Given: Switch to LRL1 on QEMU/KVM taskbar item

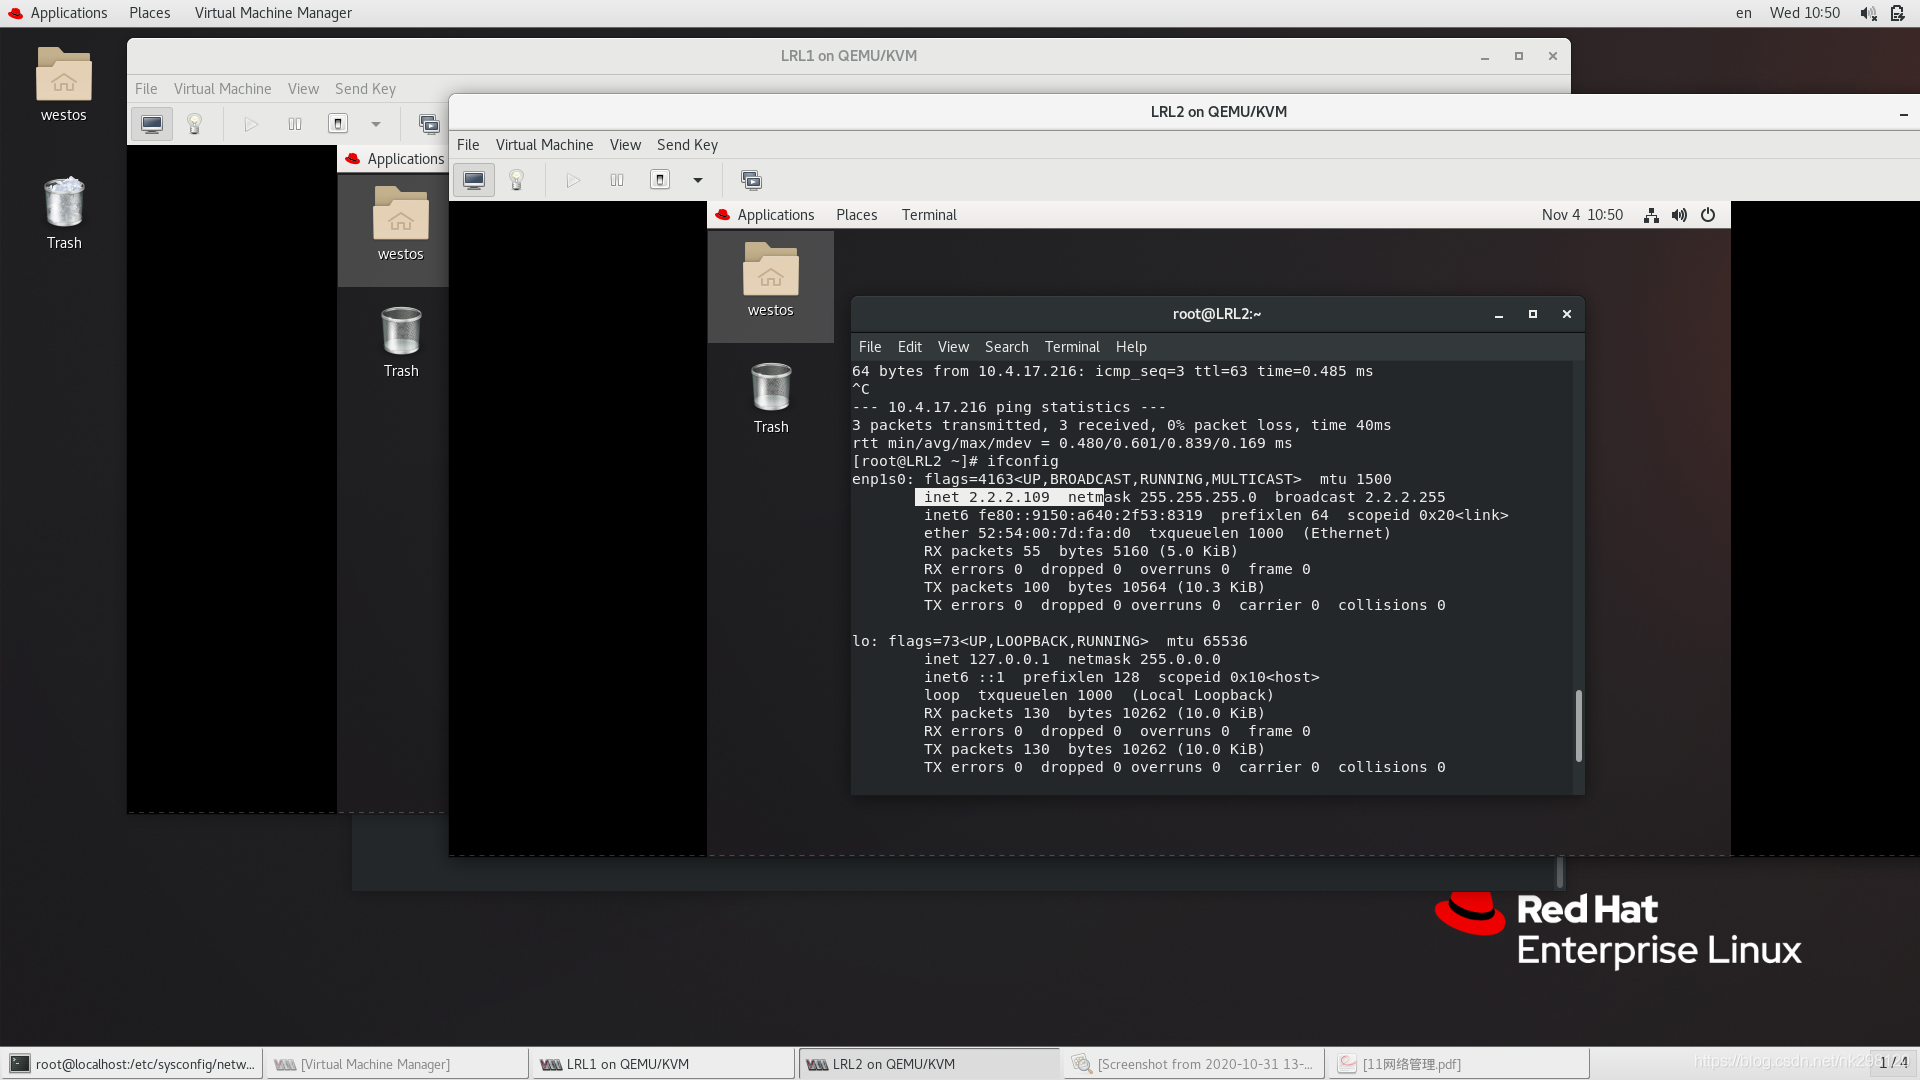Looking at the screenshot, I should [662, 1064].
